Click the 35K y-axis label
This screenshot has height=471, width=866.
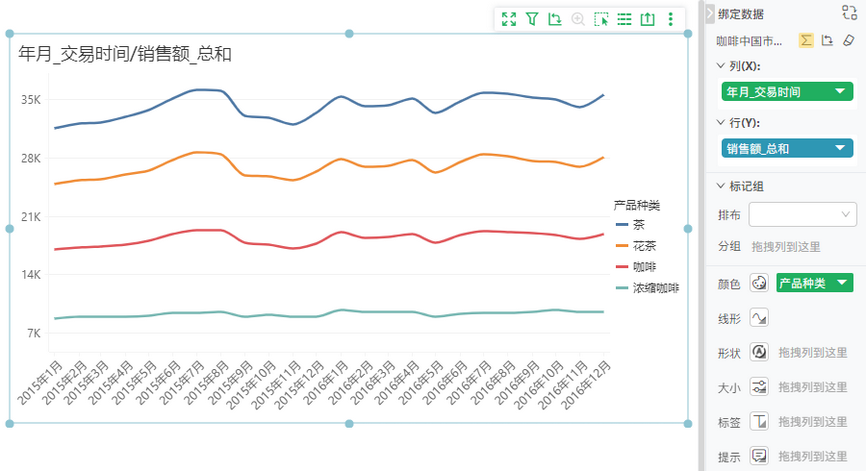click(x=31, y=100)
